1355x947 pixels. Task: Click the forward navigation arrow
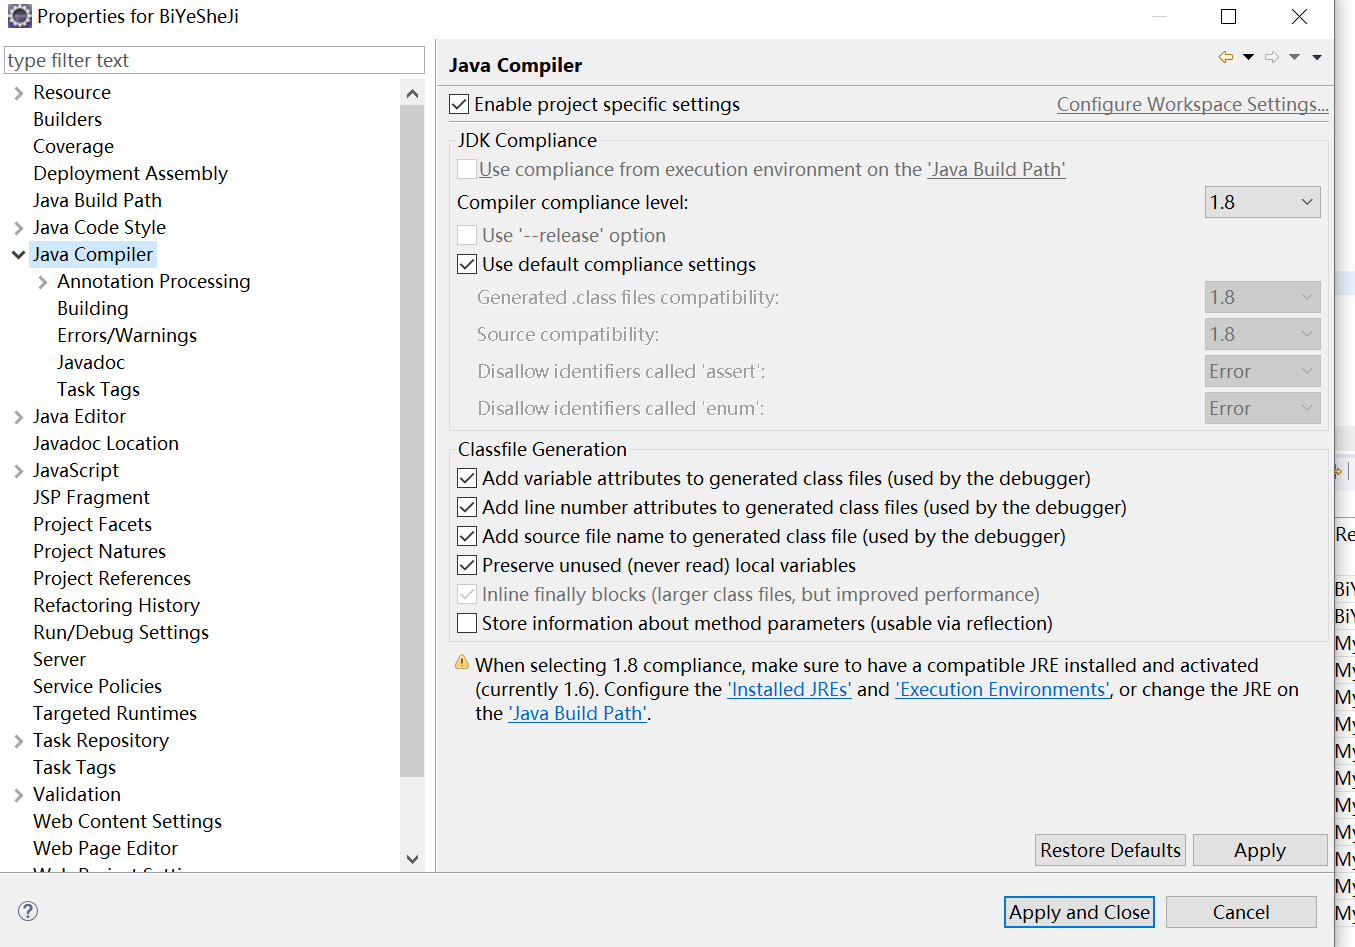[1272, 57]
